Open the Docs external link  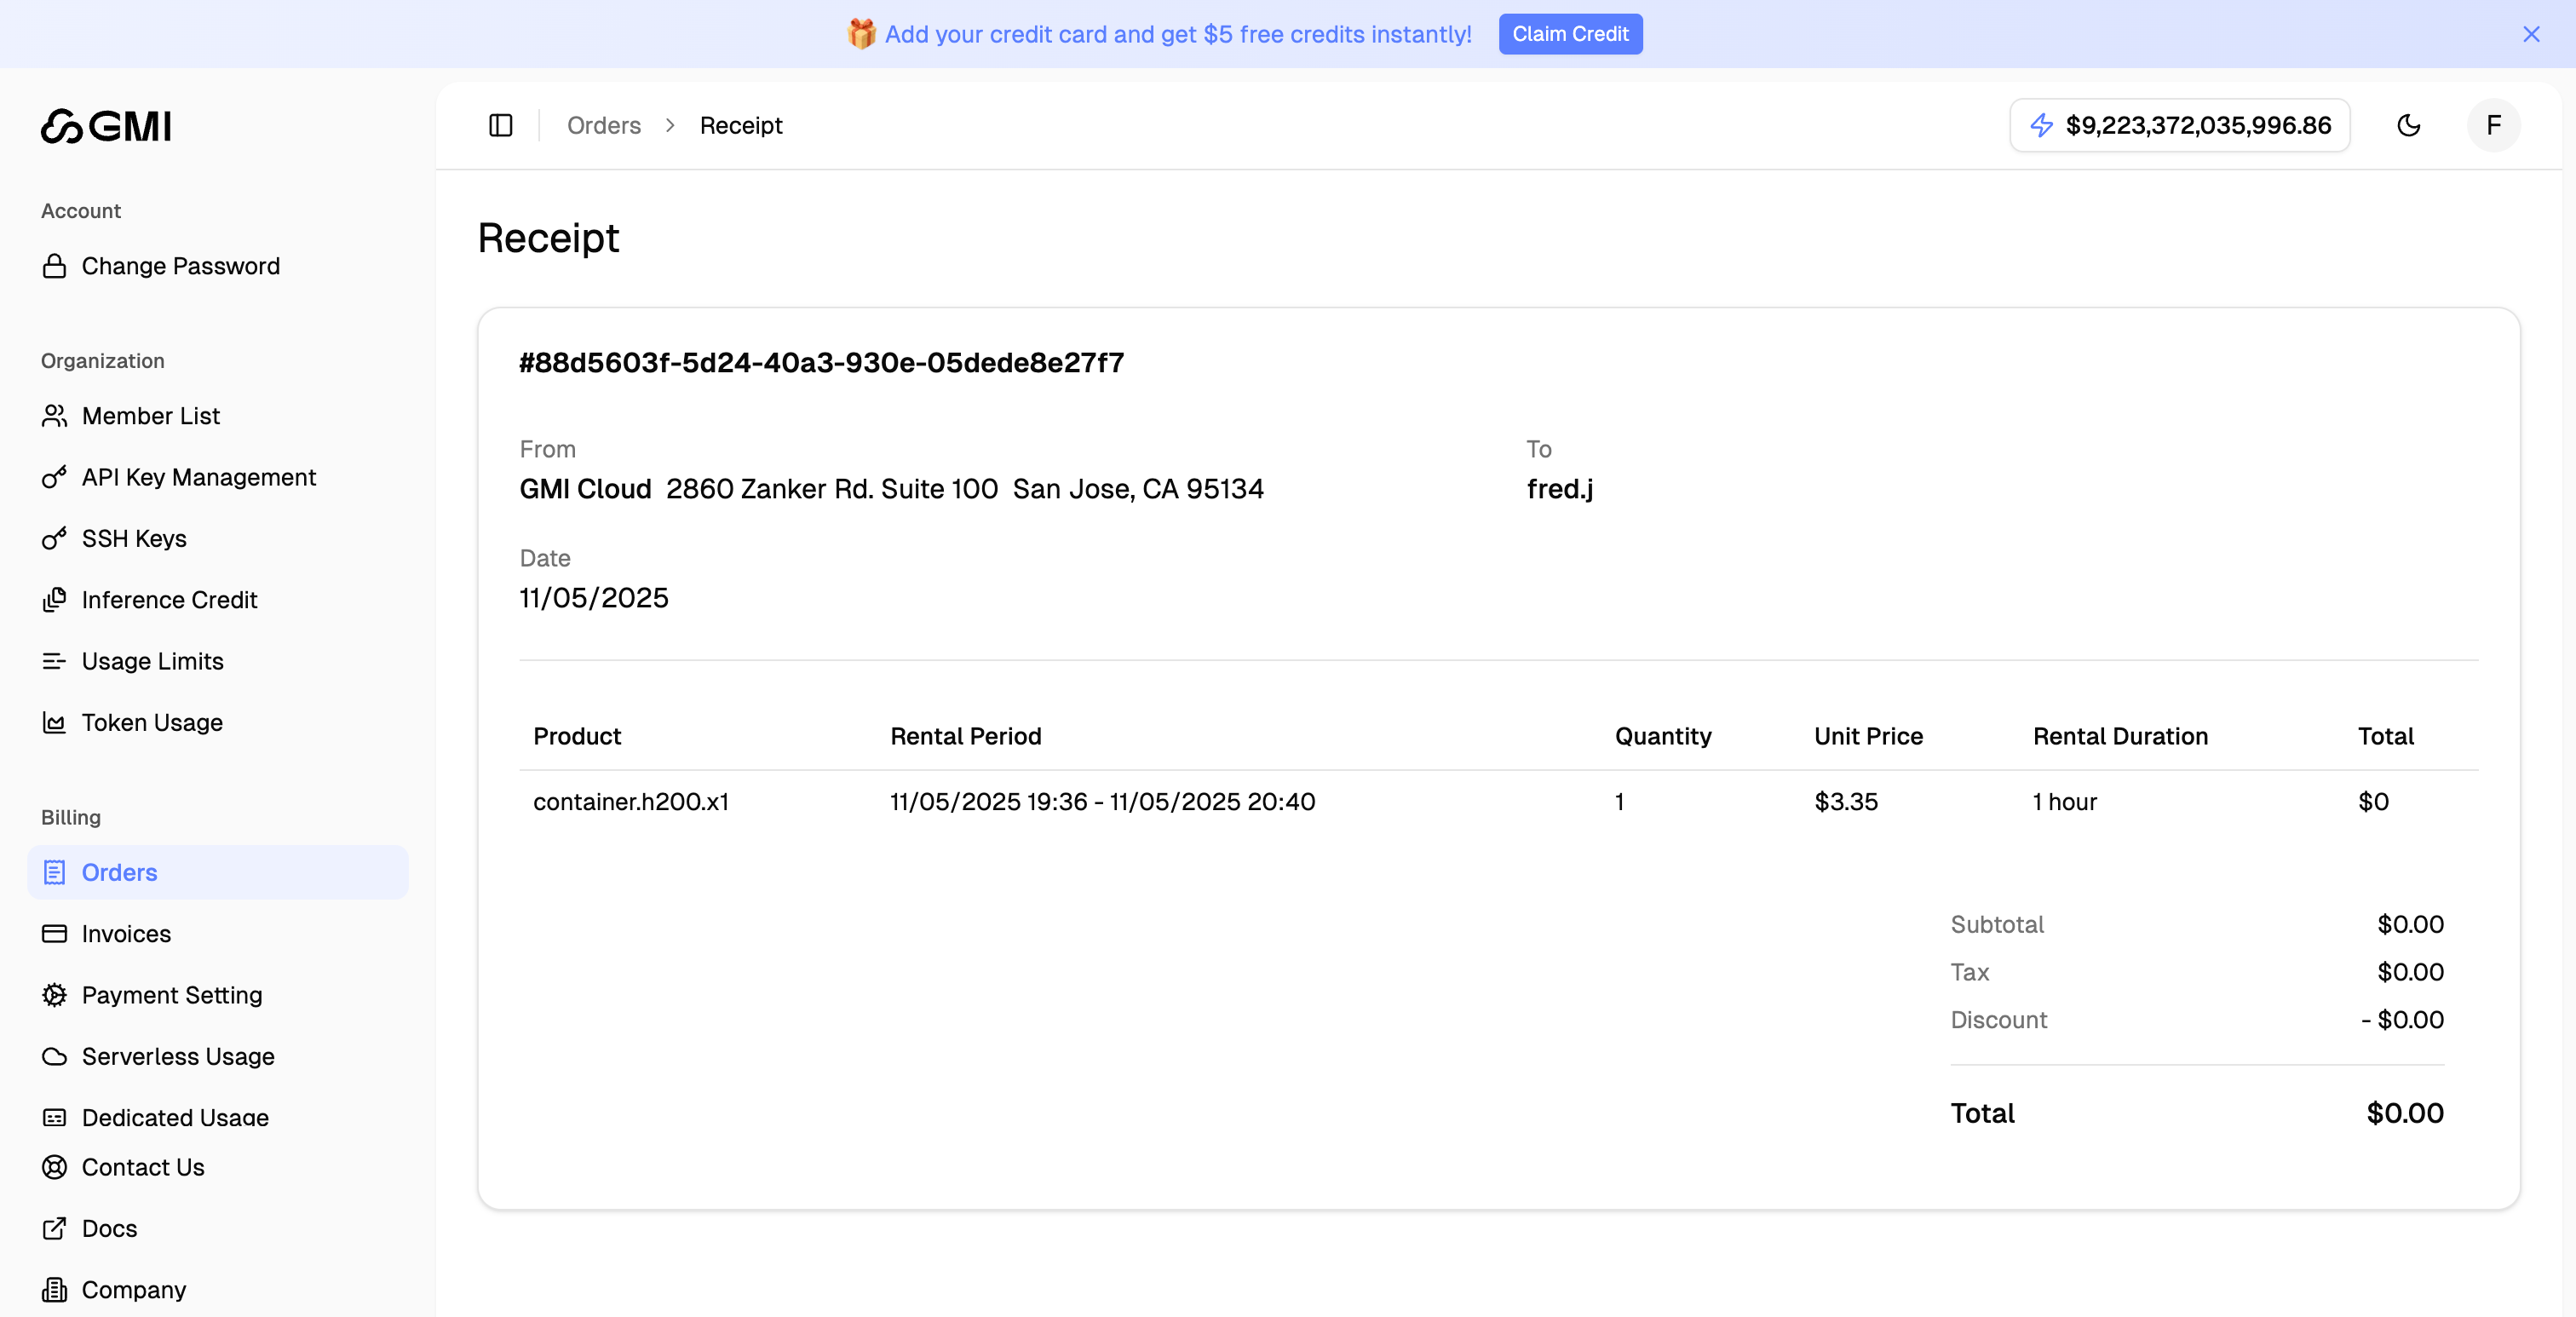point(109,1228)
